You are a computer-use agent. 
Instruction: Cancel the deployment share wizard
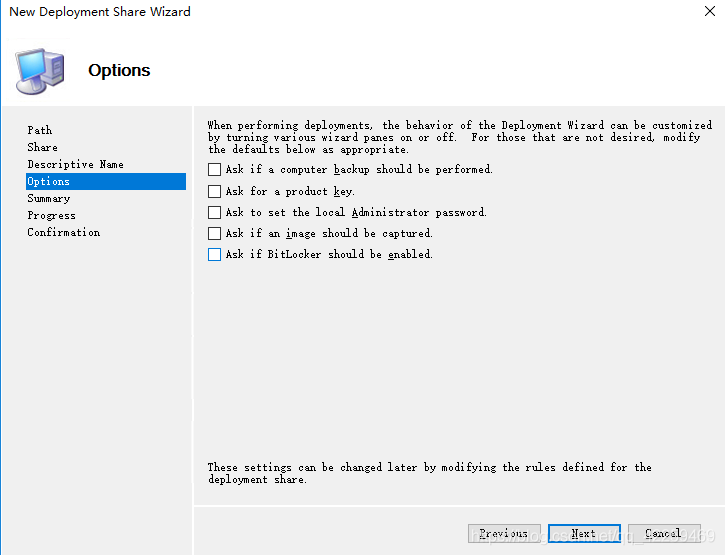[664, 534]
